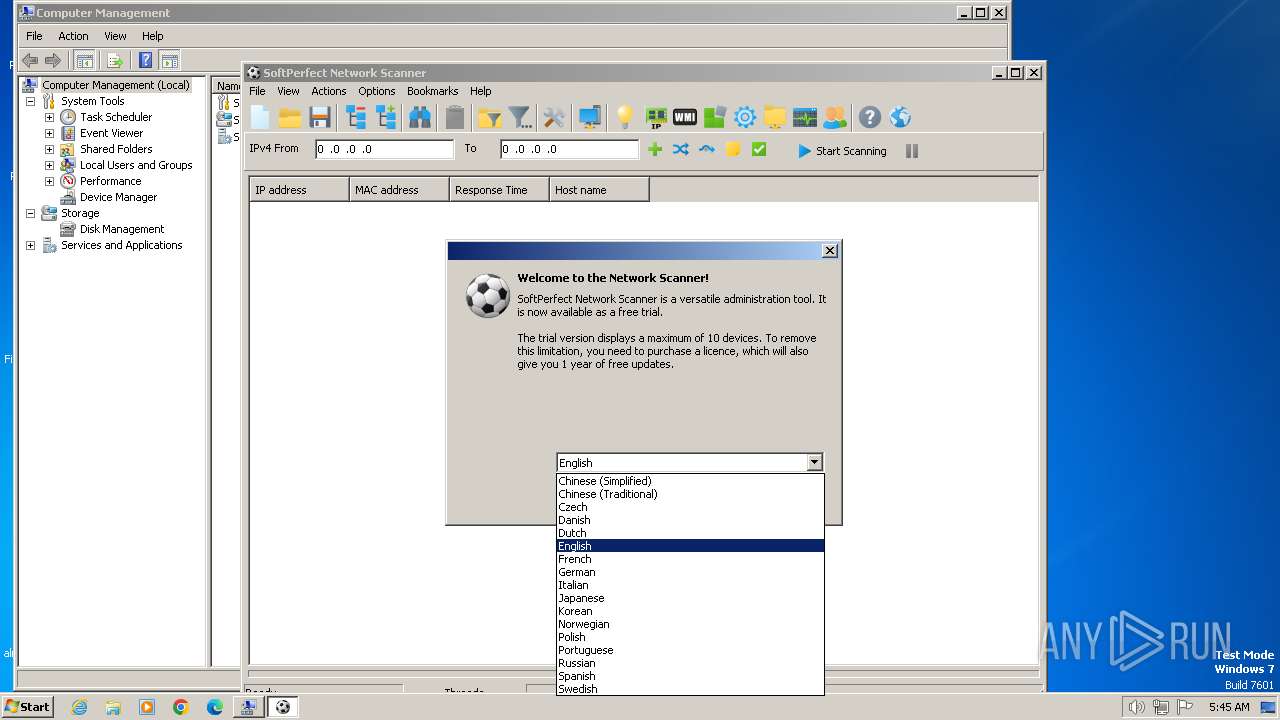Expand Task Scheduler tree node
Screen dimensions: 1280x720
point(49,117)
